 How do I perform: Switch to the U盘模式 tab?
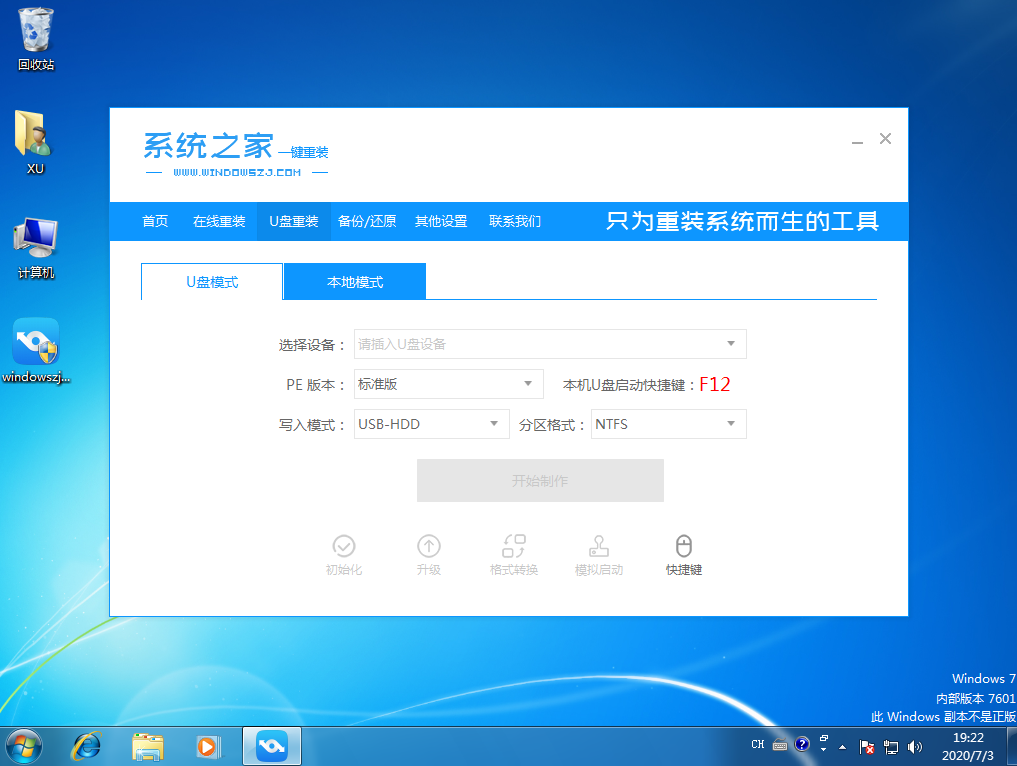212,282
